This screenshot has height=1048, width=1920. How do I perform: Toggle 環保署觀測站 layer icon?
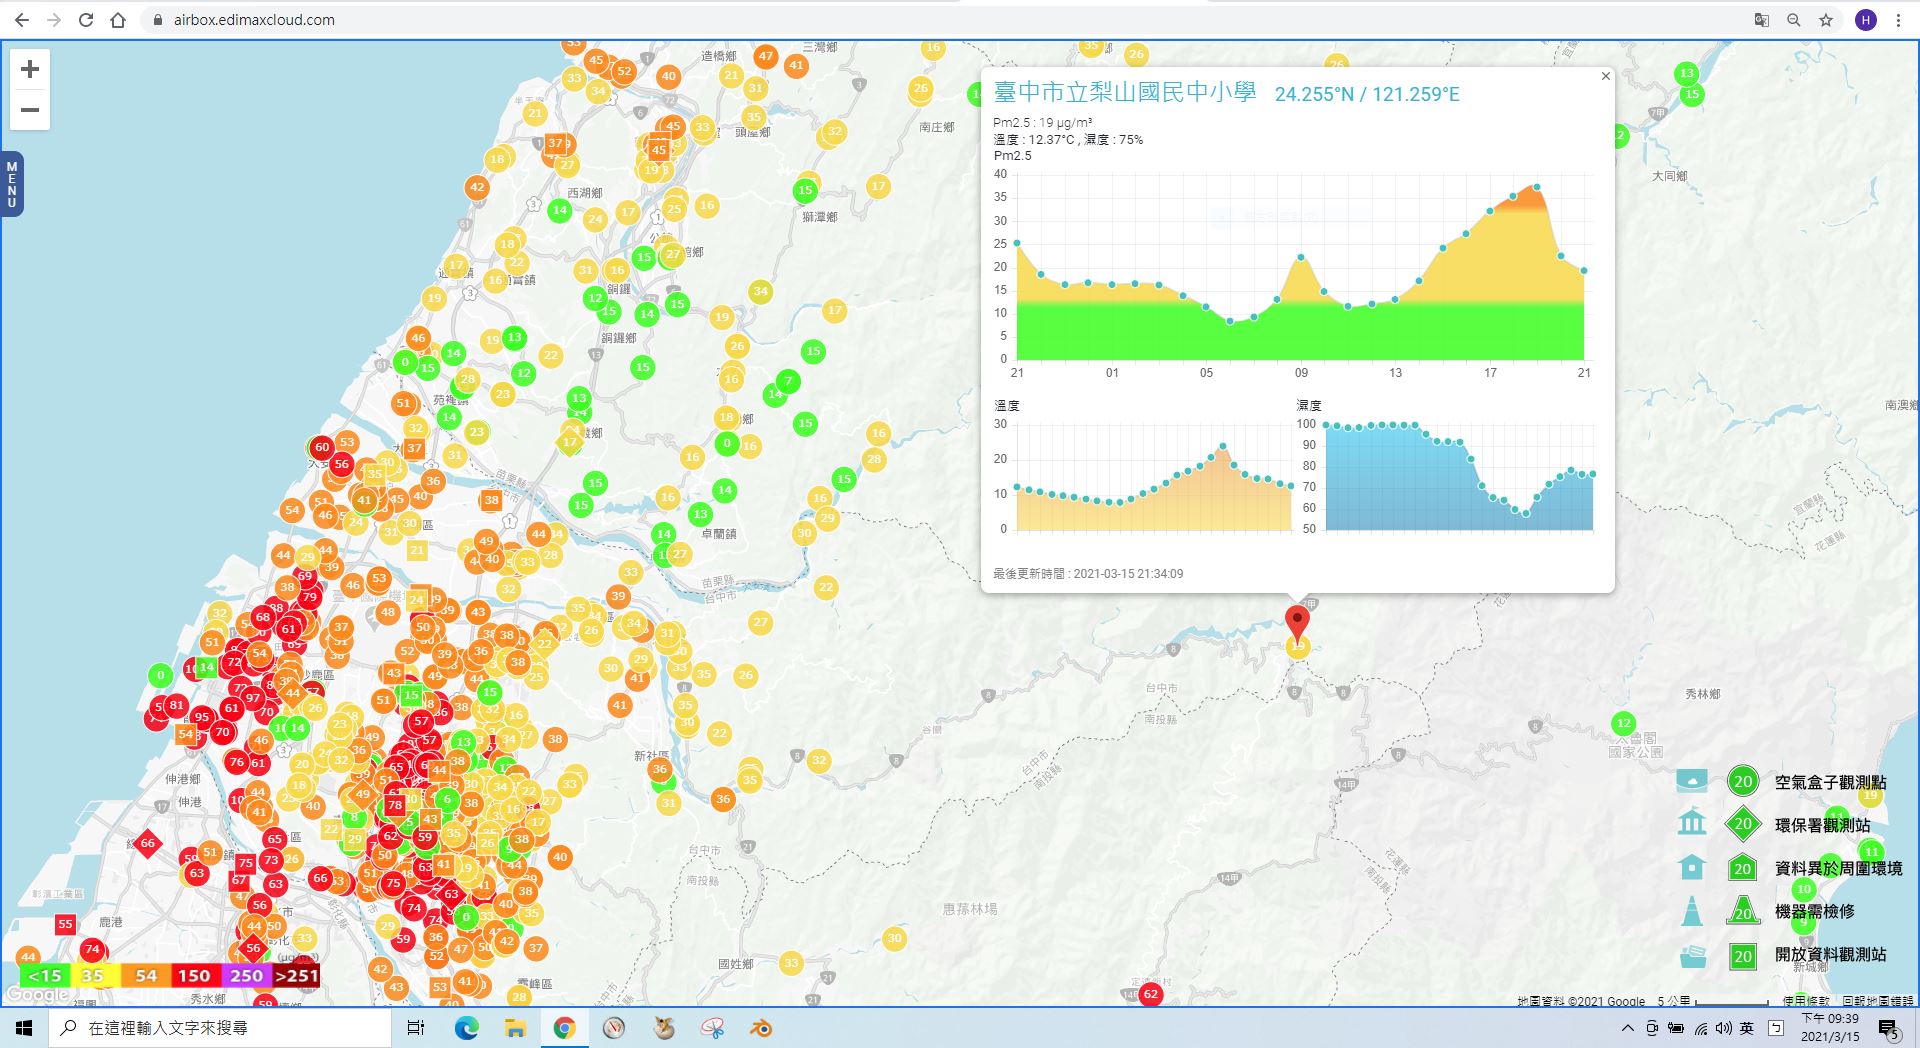coord(1692,824)
